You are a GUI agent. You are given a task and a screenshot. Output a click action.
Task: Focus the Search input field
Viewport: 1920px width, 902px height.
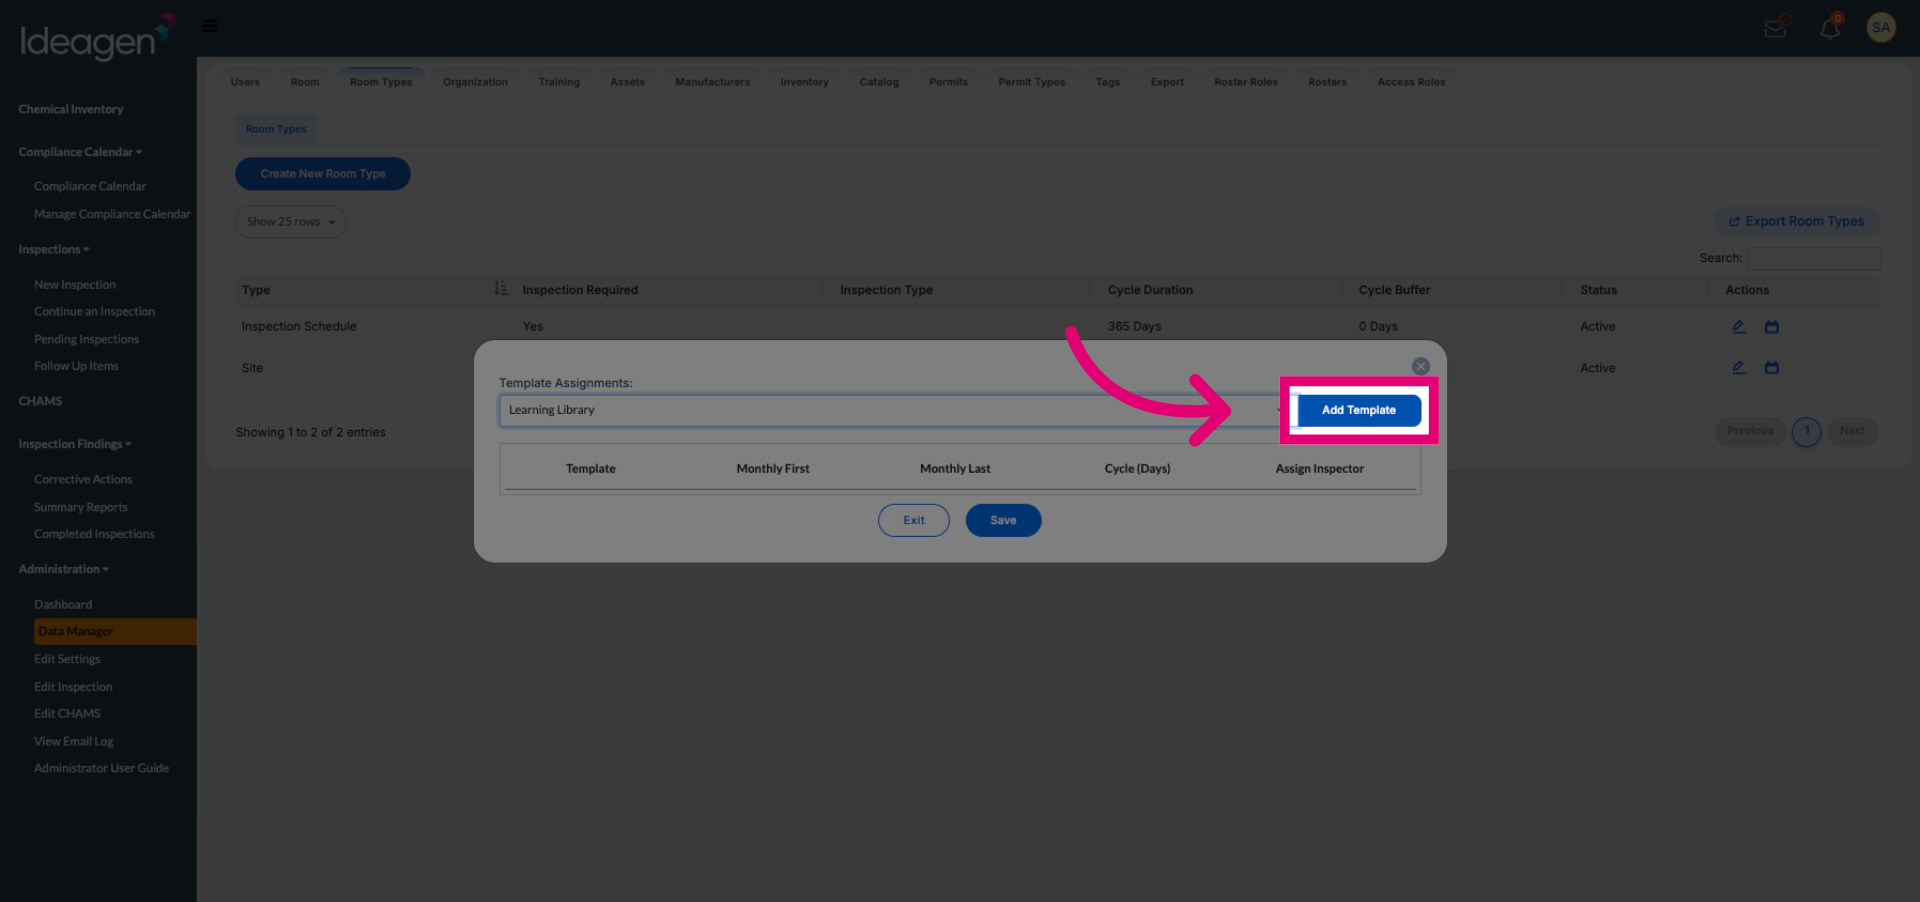(x=1814, y=258)
